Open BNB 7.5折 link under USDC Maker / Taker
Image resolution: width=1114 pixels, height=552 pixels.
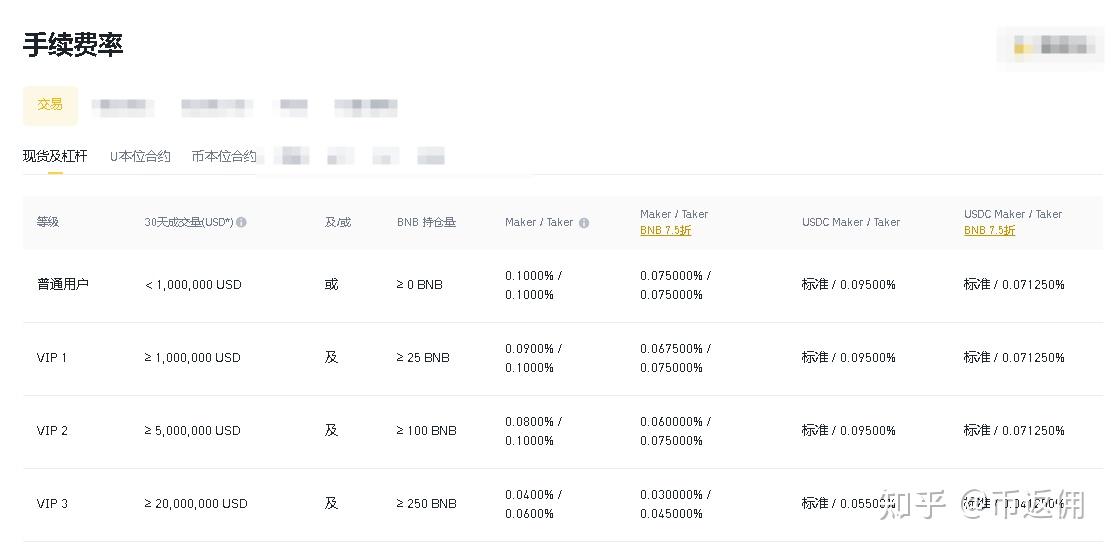pyautogui.click(x=989, y=231)
